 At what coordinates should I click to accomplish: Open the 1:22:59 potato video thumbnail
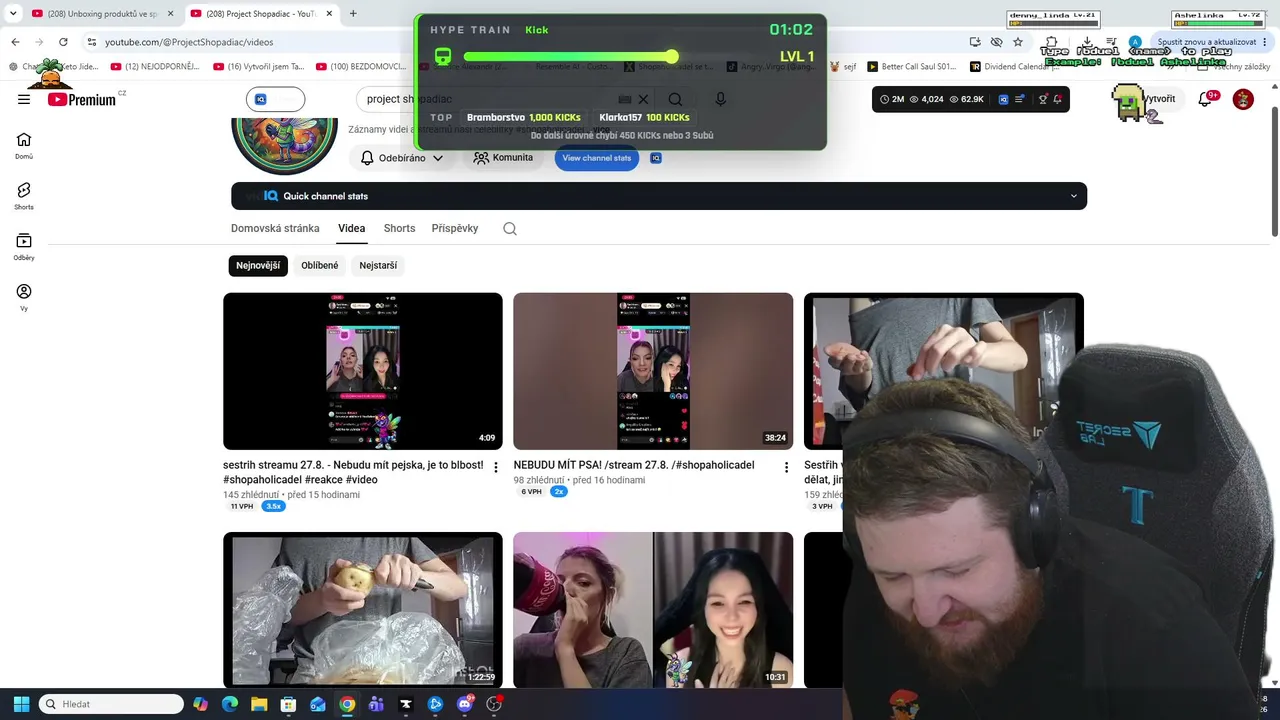coord(363,610)
